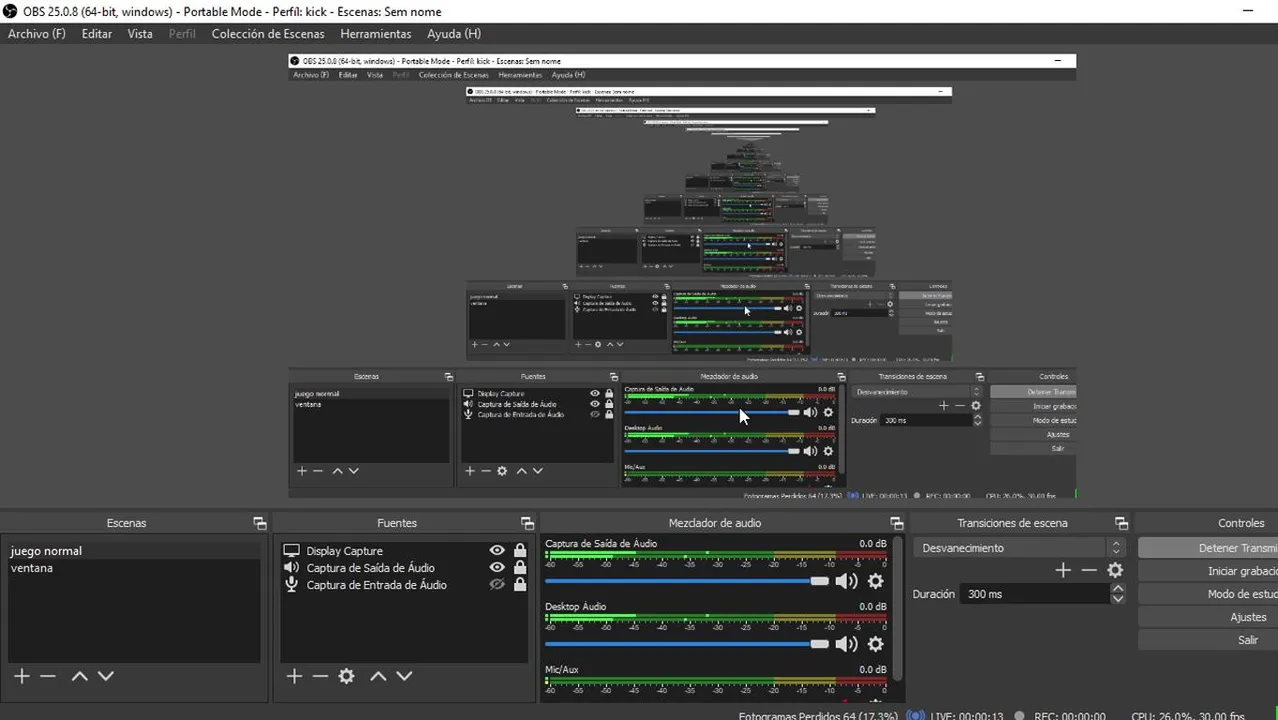The image size is (1278, 720).
Task: Click the Fotogramas Perdidos 64 (17.3%) status text
Action: (818, 716)
